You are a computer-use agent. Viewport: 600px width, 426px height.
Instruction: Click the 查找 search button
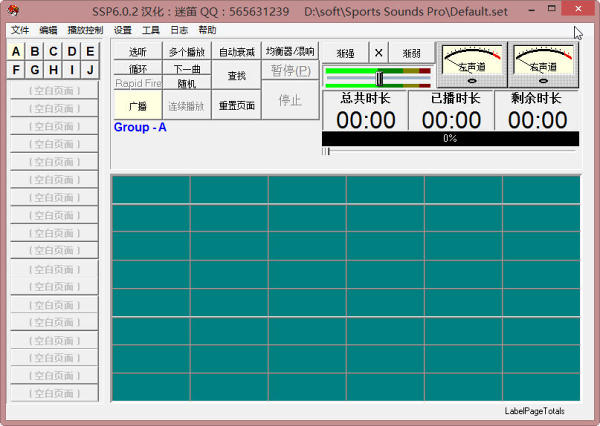point(237,76)
